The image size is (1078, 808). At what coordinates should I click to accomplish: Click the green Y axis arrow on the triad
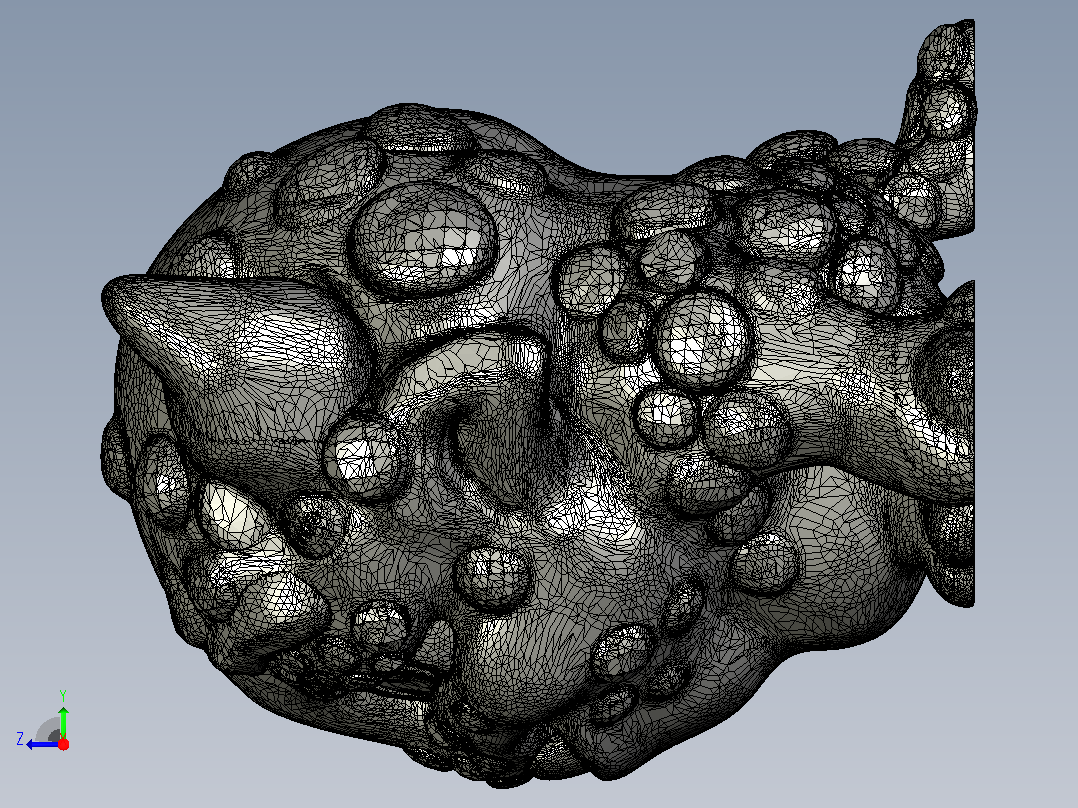coord(63,721)
